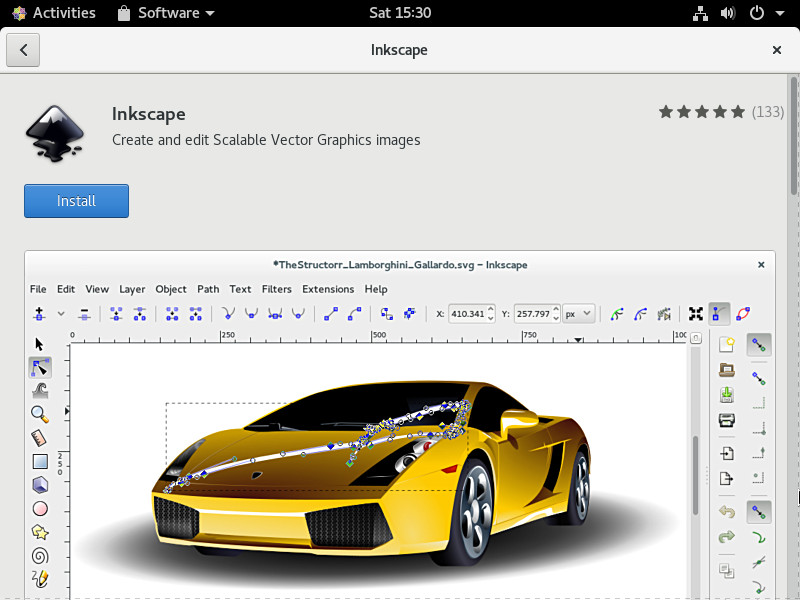This screenshot has height=600, width=800.
Task: Click the Export file icon
Action: click(727, 478)
